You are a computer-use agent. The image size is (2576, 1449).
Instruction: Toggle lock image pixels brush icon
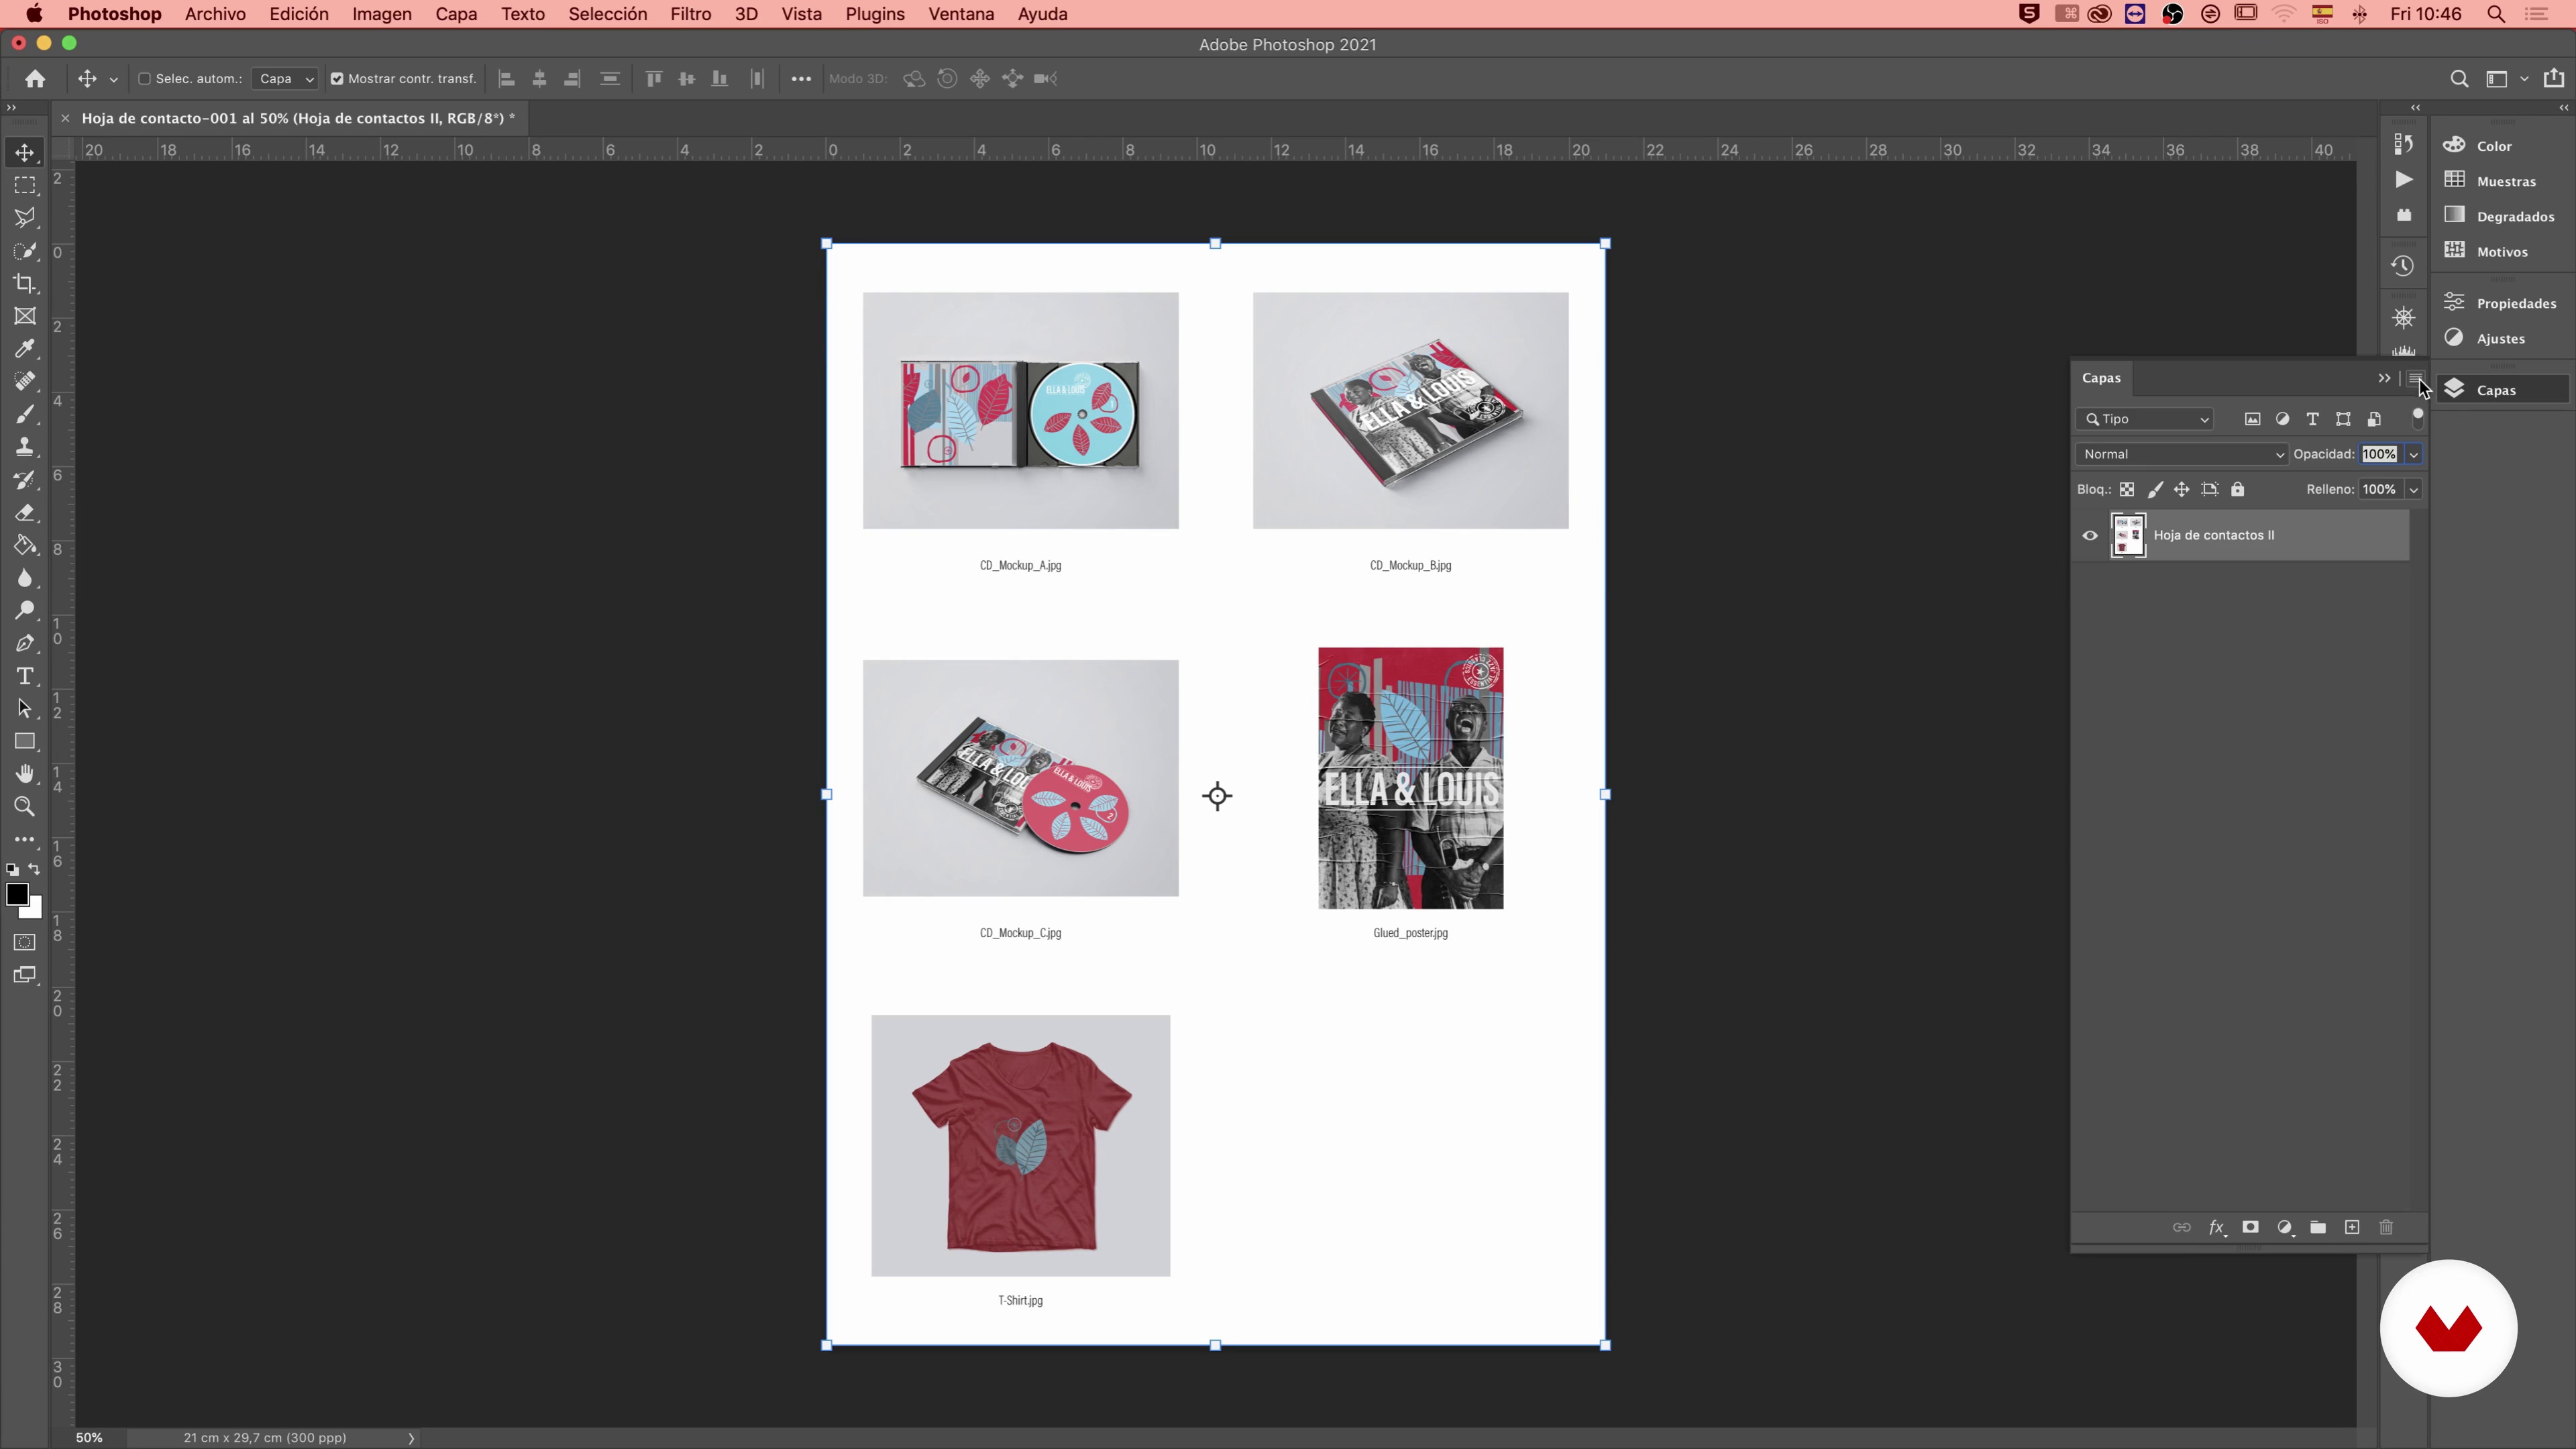click(2155, 489)
